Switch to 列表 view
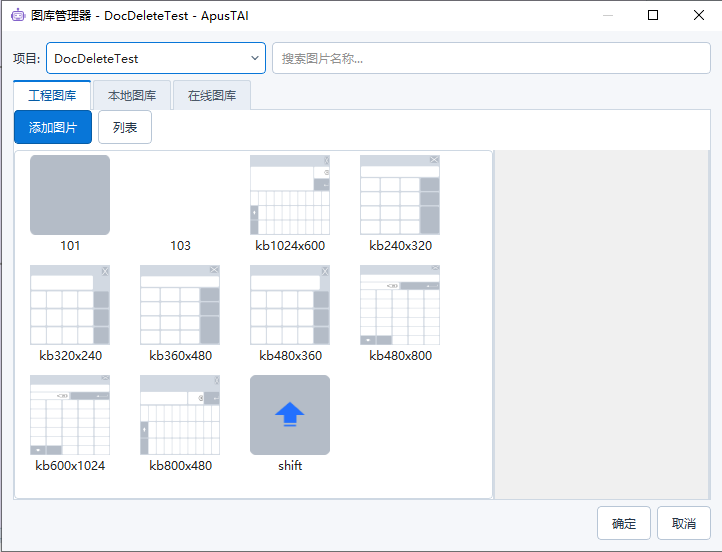This screenshot has height=552, width=722. tap(125, 127)
